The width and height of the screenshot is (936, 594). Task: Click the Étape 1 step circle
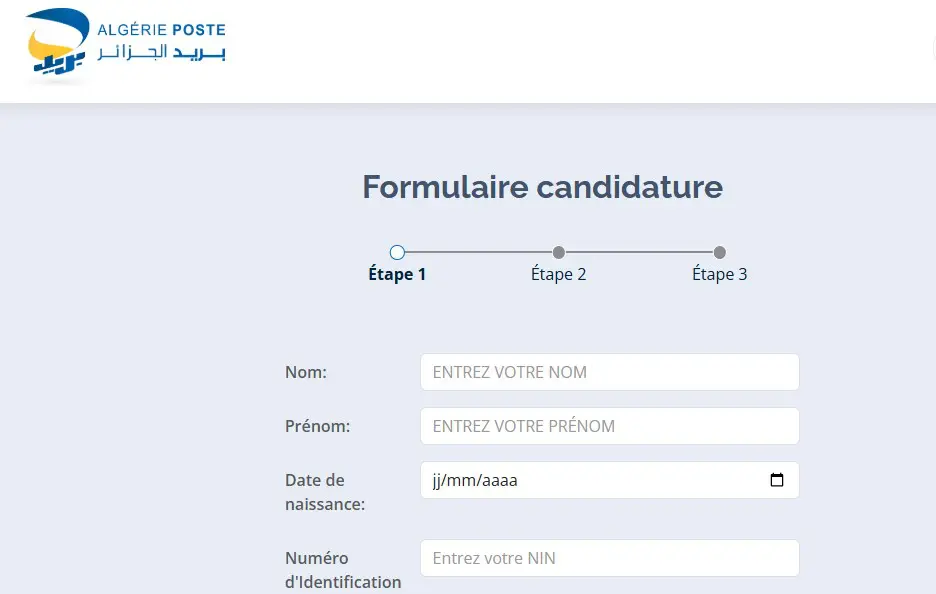coord(397,252)
